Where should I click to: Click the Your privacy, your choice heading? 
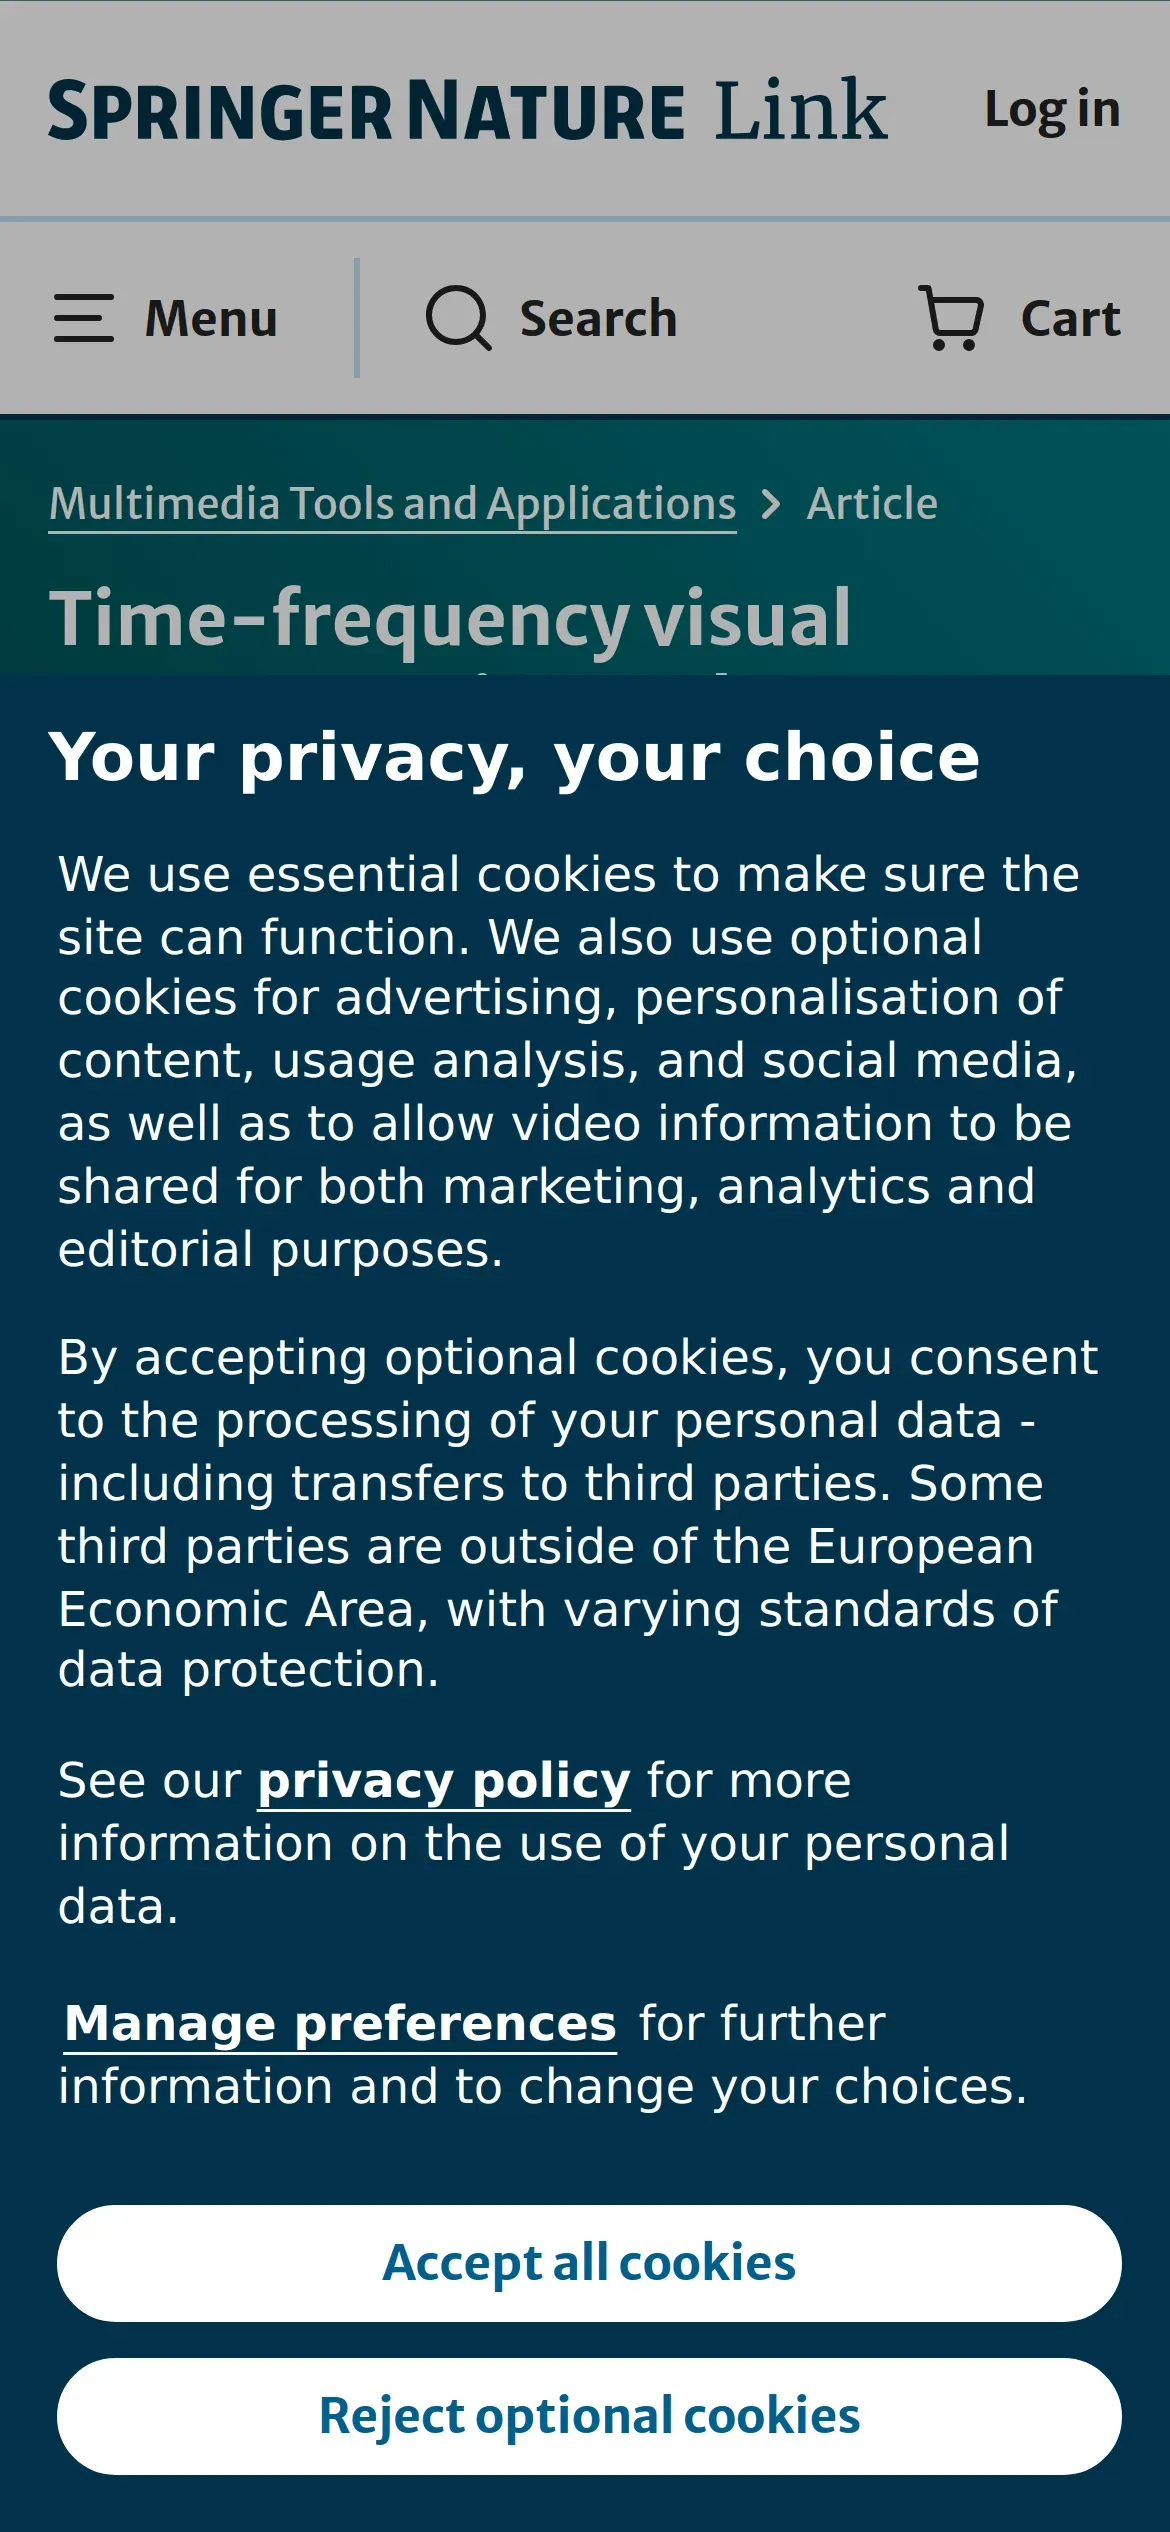pyautogui.click(x=514, y=758)
